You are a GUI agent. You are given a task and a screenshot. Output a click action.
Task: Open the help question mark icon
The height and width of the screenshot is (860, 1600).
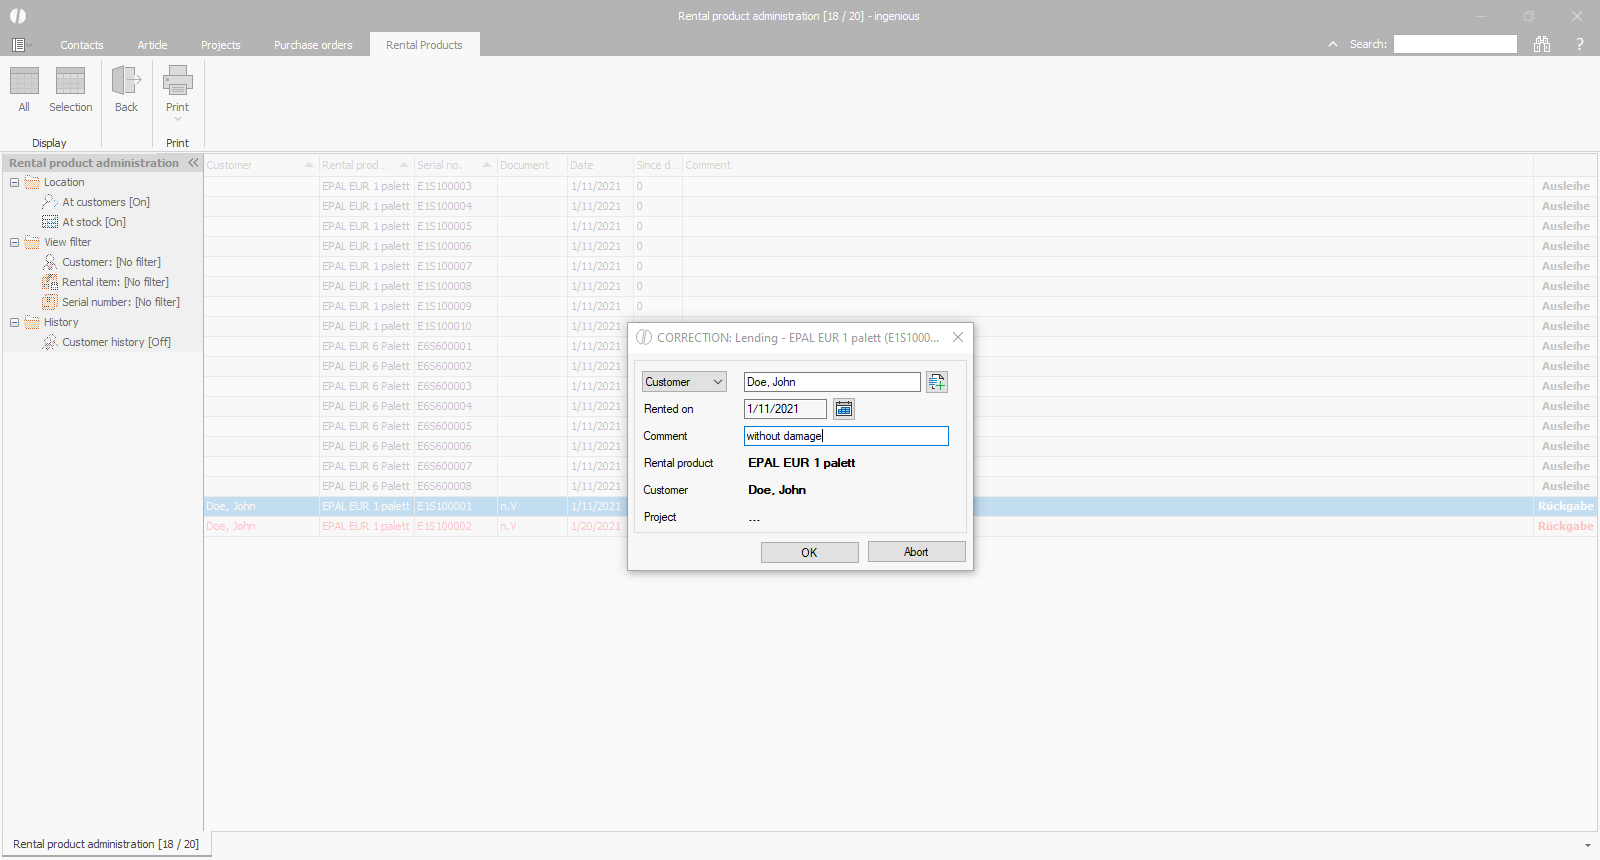(1580, 44)
